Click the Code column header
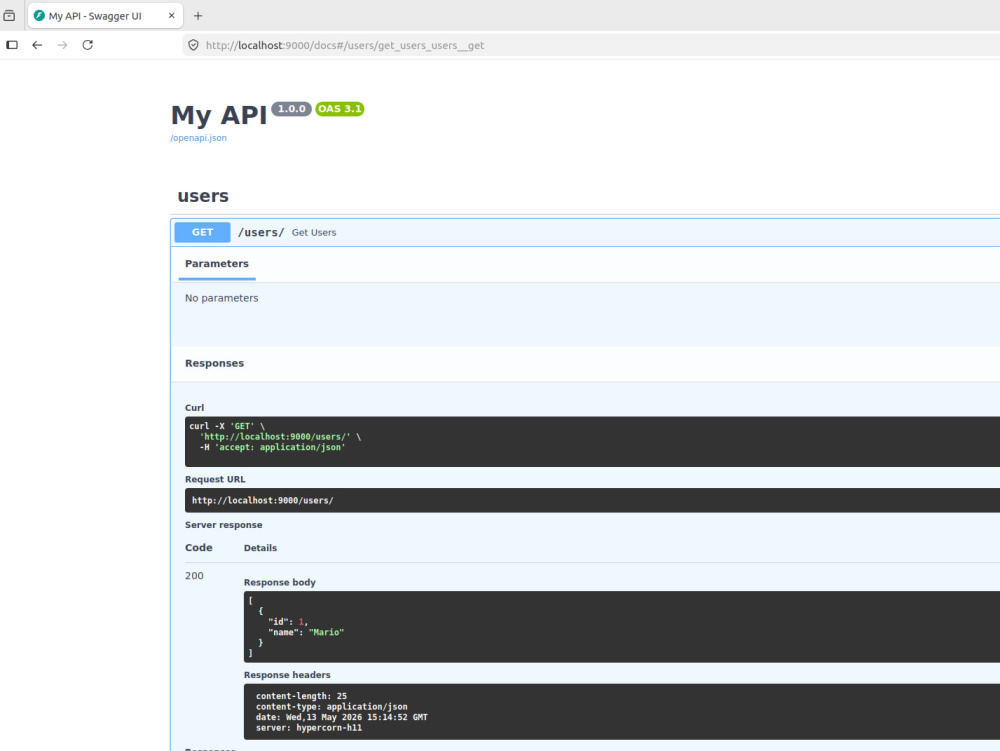The image size is (1000, 751). [198, 548]
